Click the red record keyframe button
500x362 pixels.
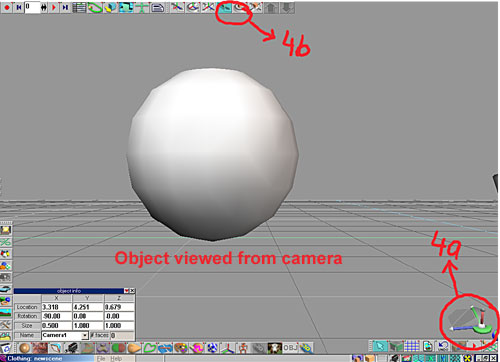tap(6, 7)
